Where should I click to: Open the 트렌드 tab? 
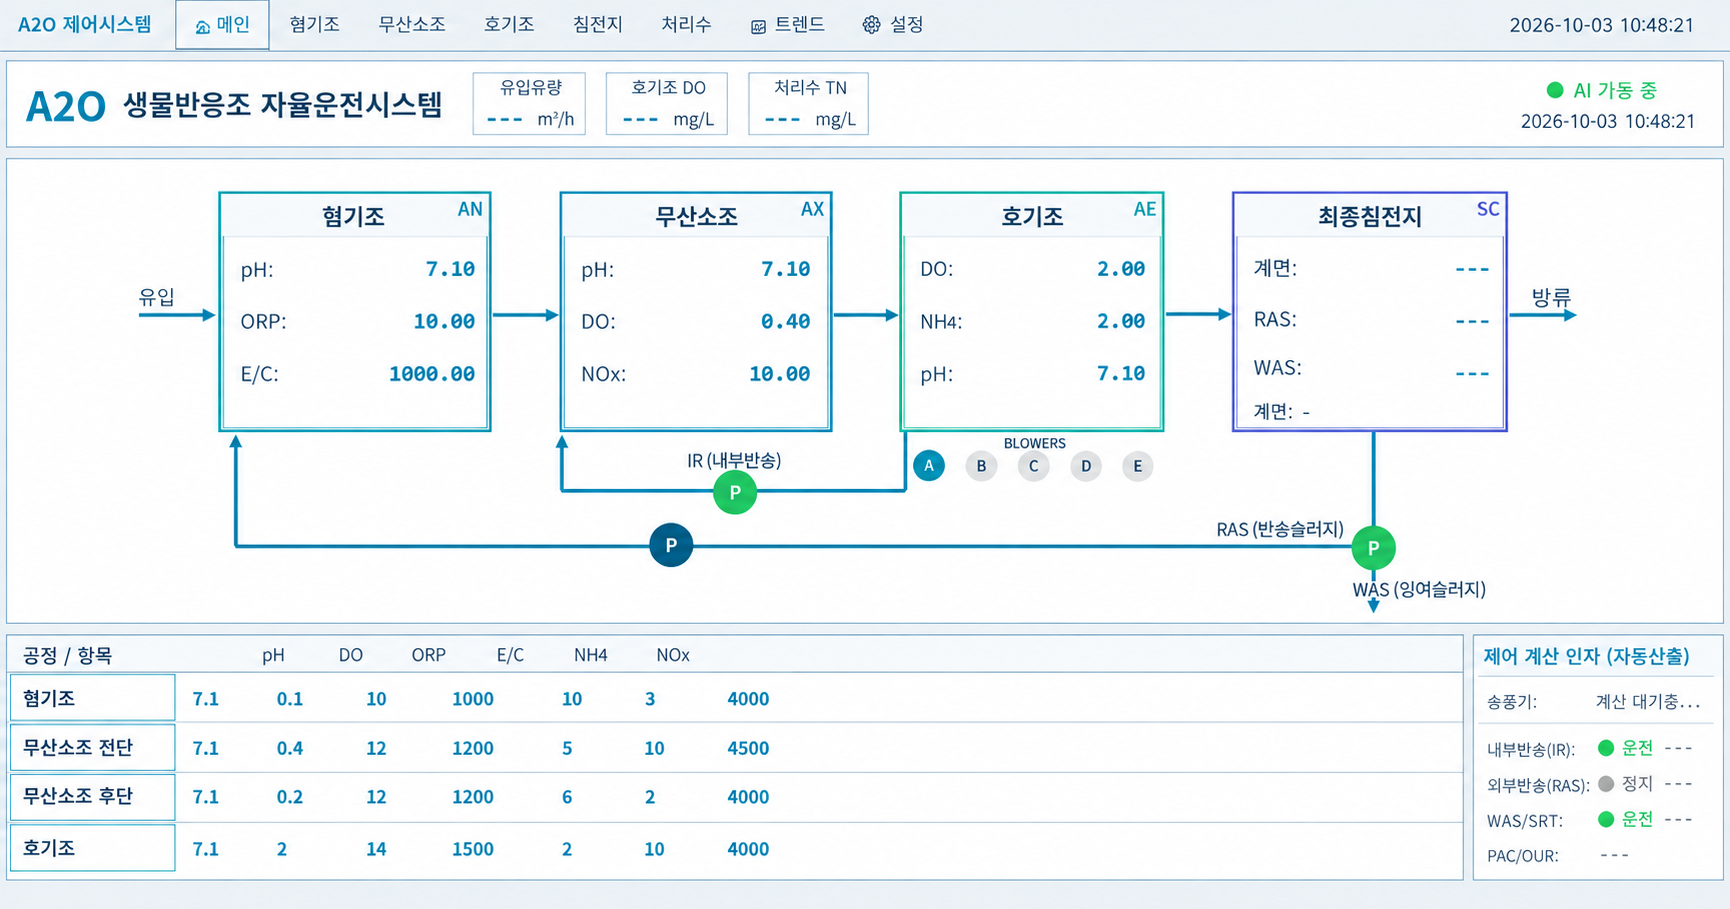[787, 25]
